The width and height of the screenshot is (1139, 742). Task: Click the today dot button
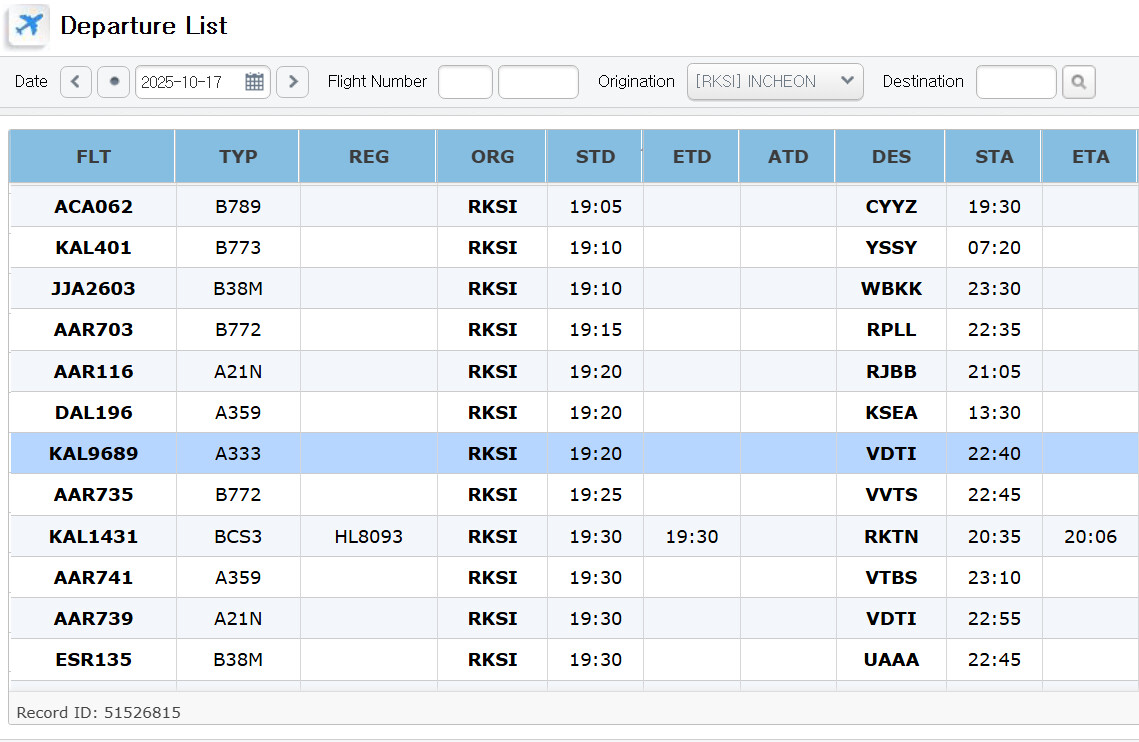[x=114, y=82]
